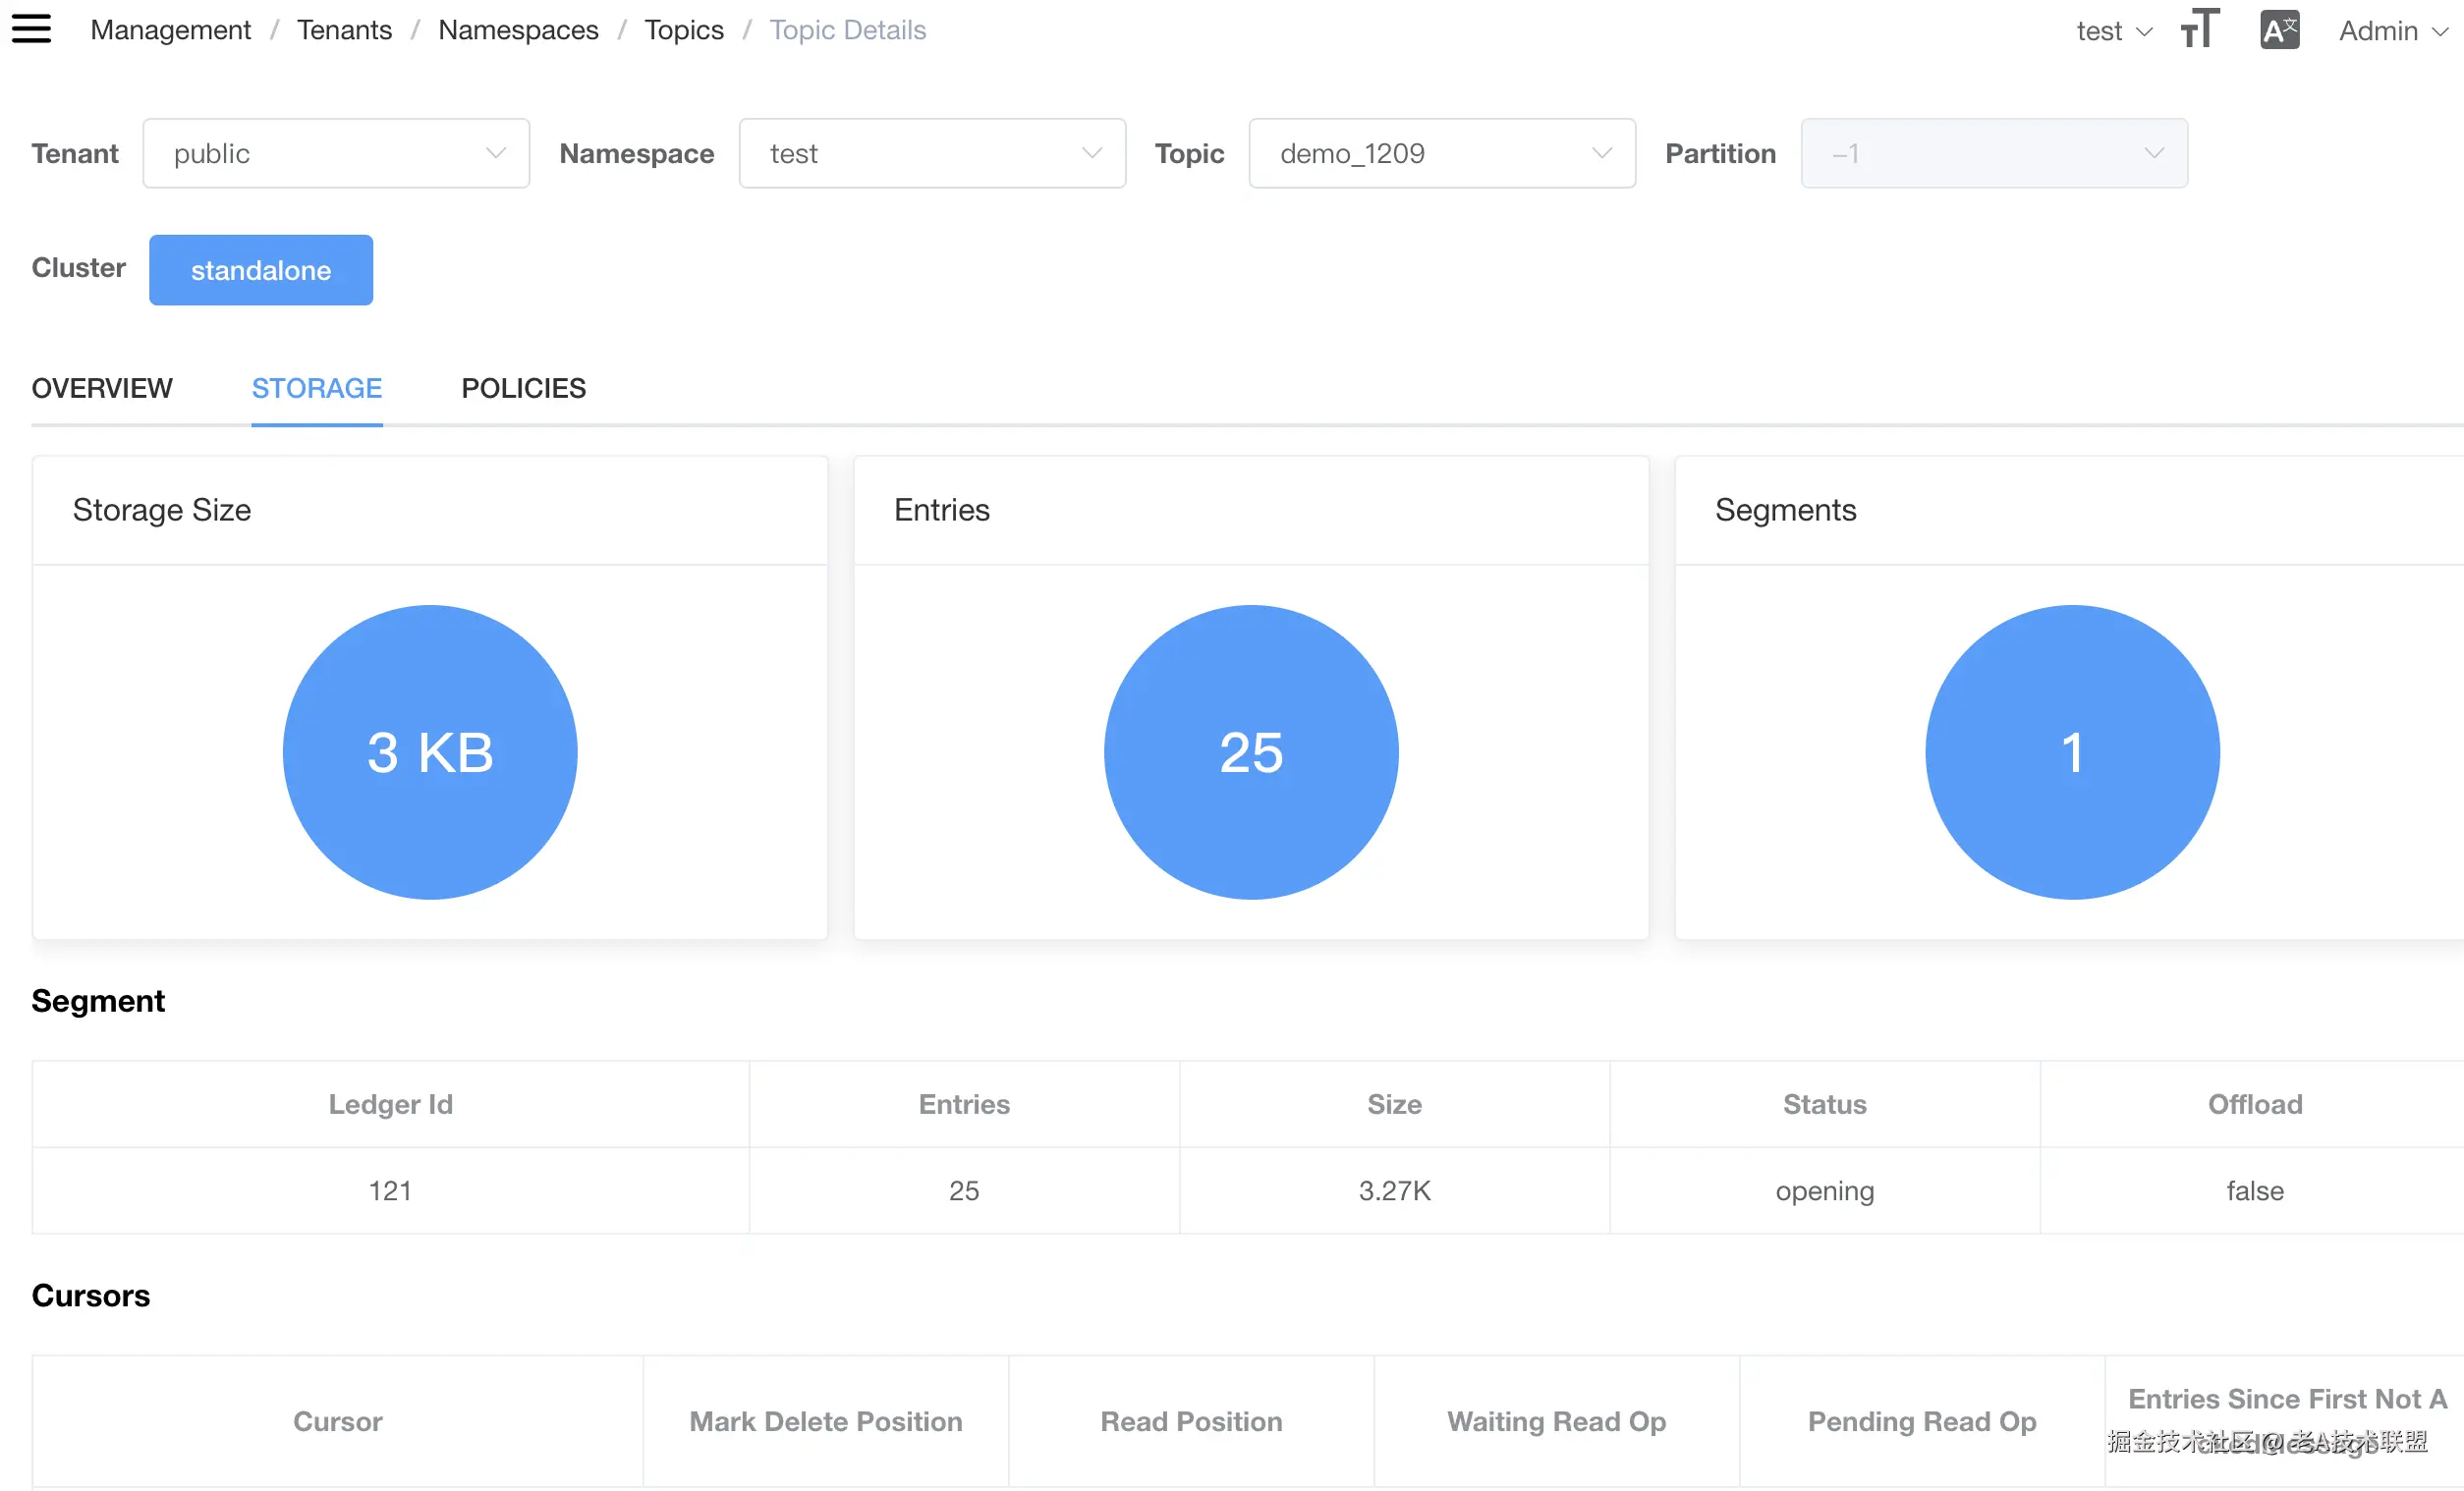The height and width of the screenshot is (1491, 2464).
Task: Switch to the POLICIES tab
Action: pos(523,388)
